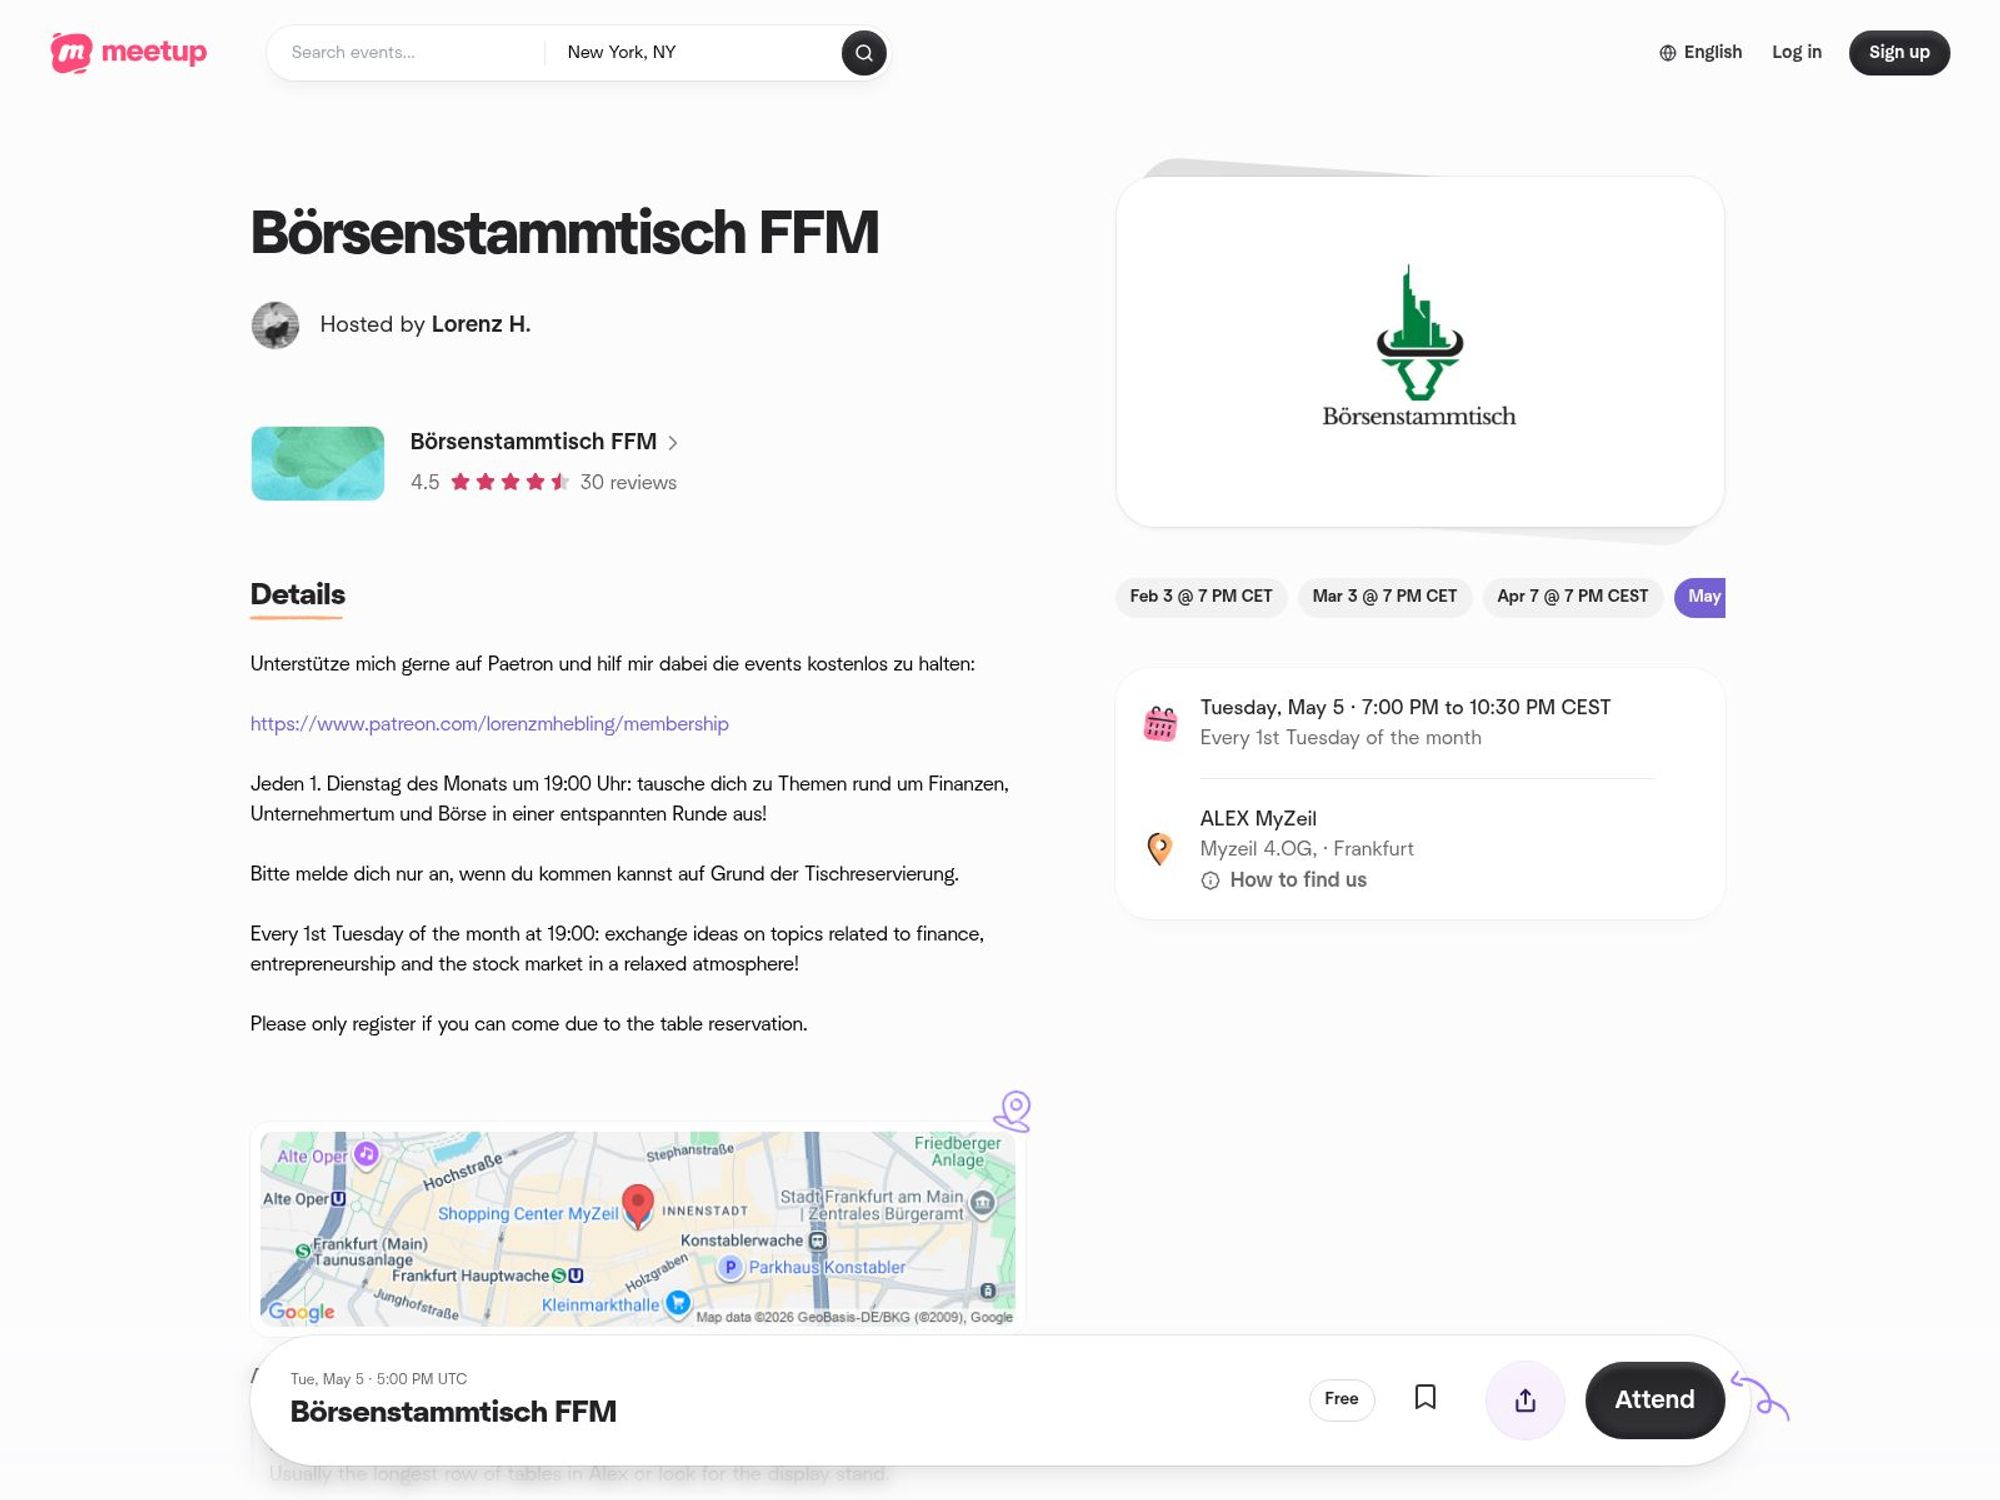This screenshot has width=2000, height=1500.
Task: Bookmark this event
Action: click(x=1425, y=1400)
